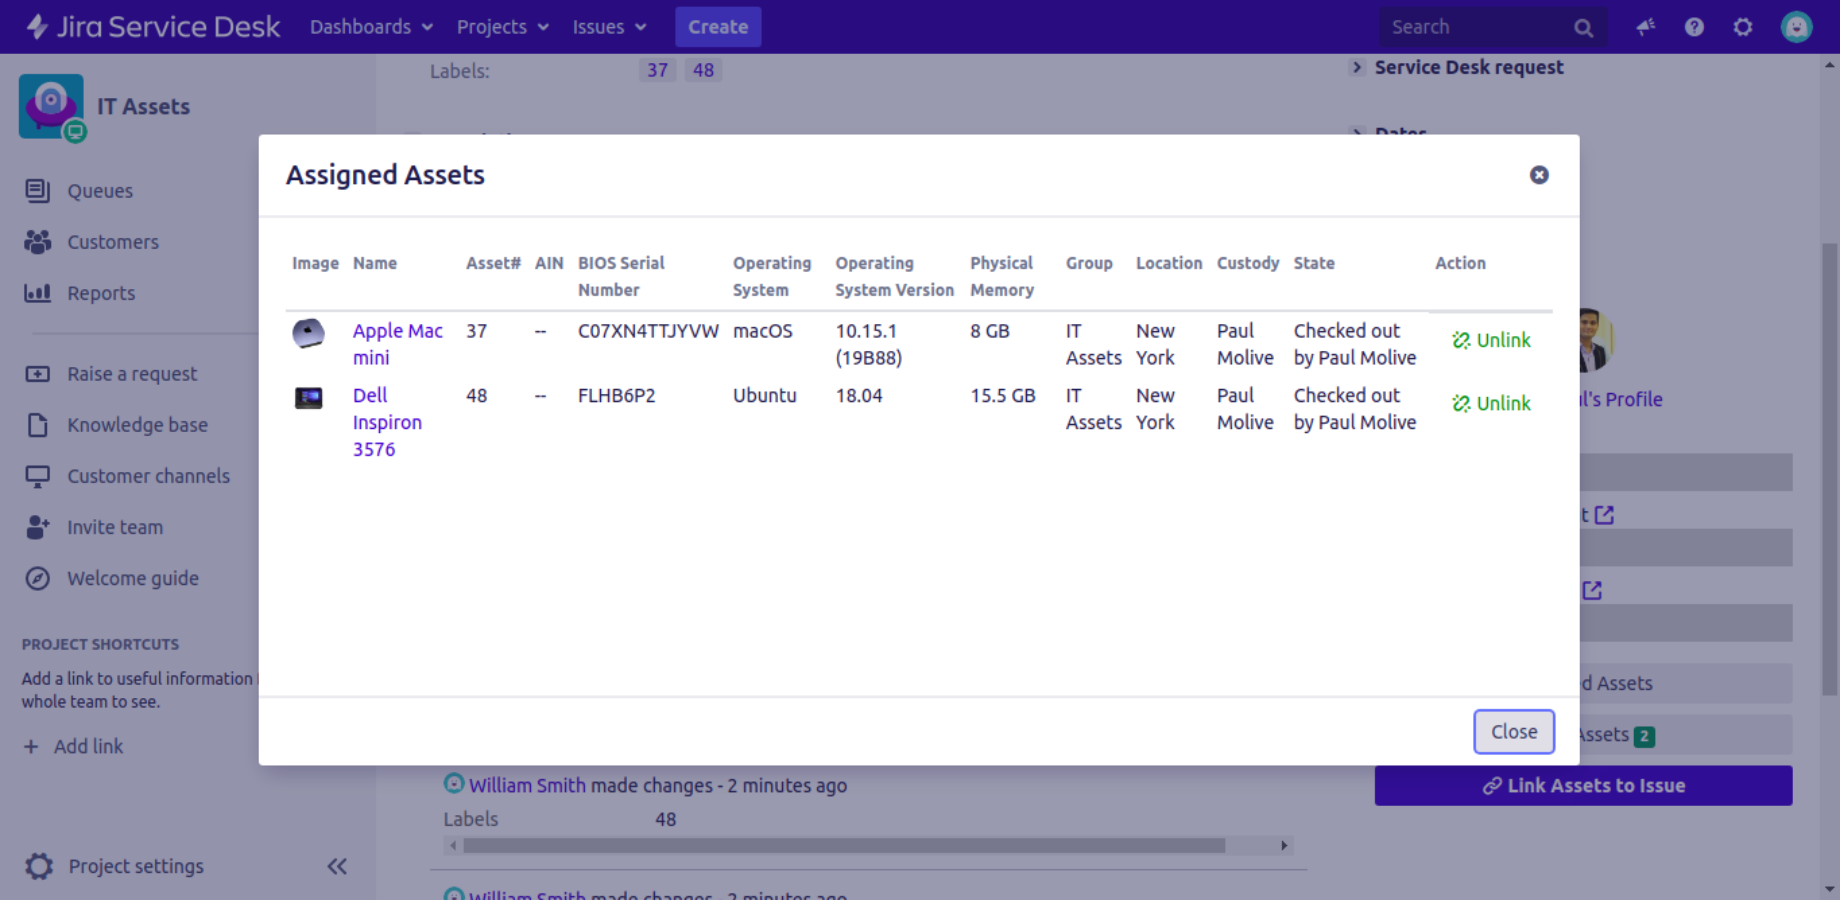The image size is (1840, 900).
Task: Open the help question mark icon
Action: [1694, 27]
